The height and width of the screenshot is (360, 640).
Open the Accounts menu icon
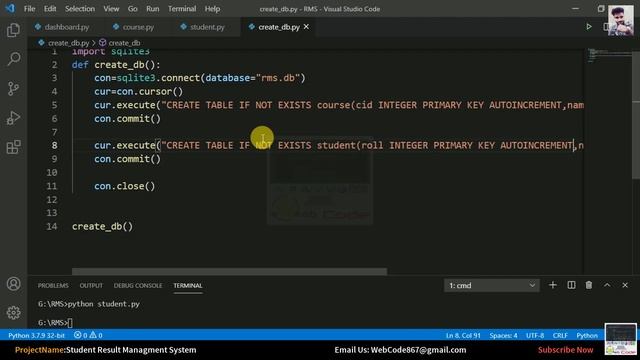[13, 284]
